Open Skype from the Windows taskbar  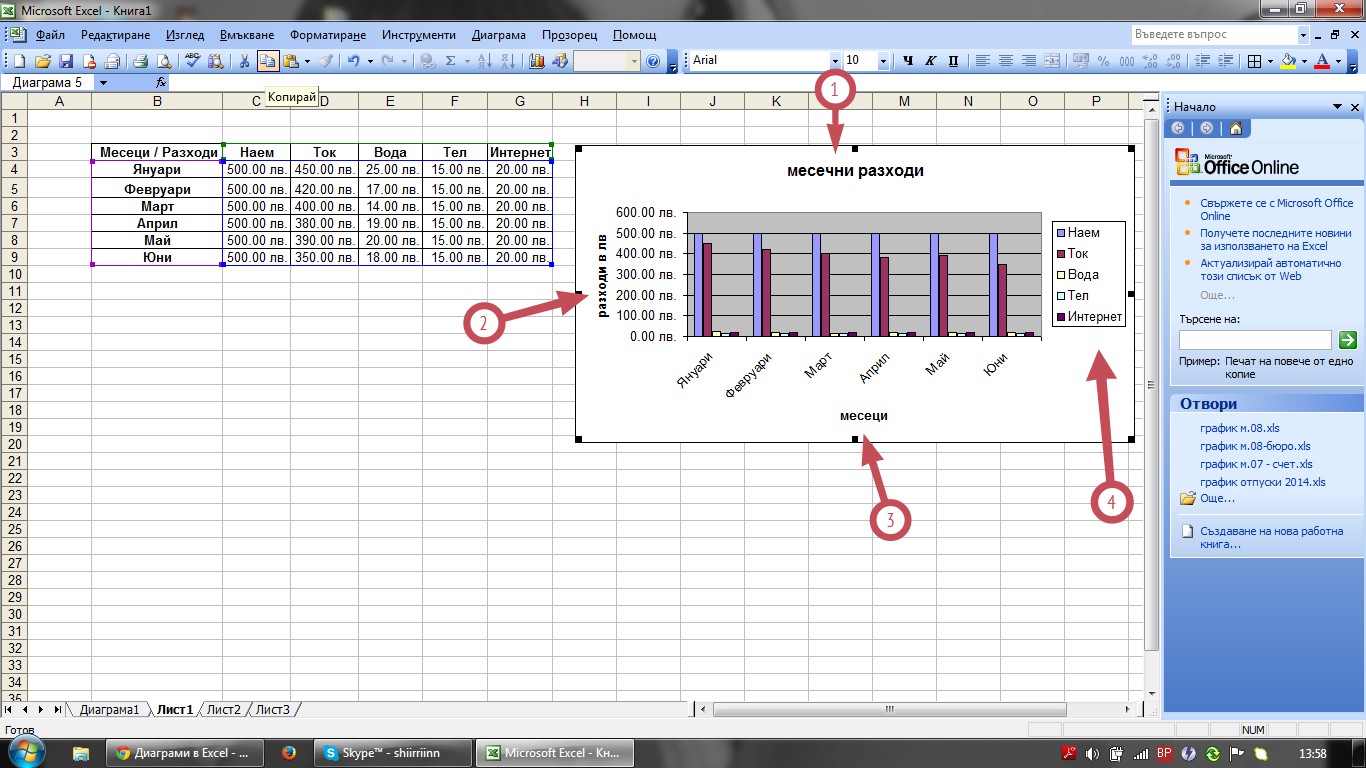pyautogui.click(x=394, y=753)
